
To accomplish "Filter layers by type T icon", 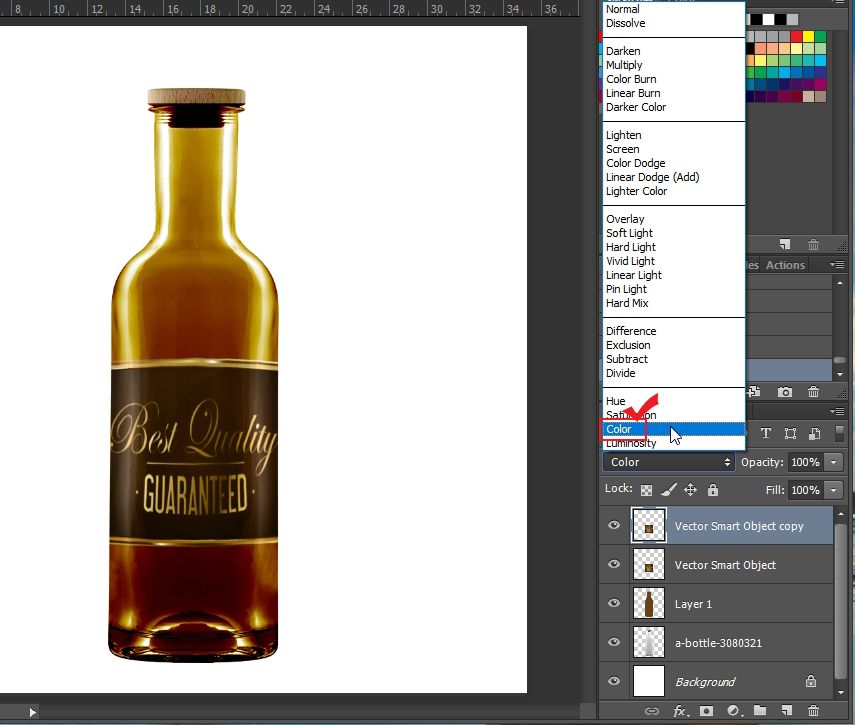I will click(766, 433).
